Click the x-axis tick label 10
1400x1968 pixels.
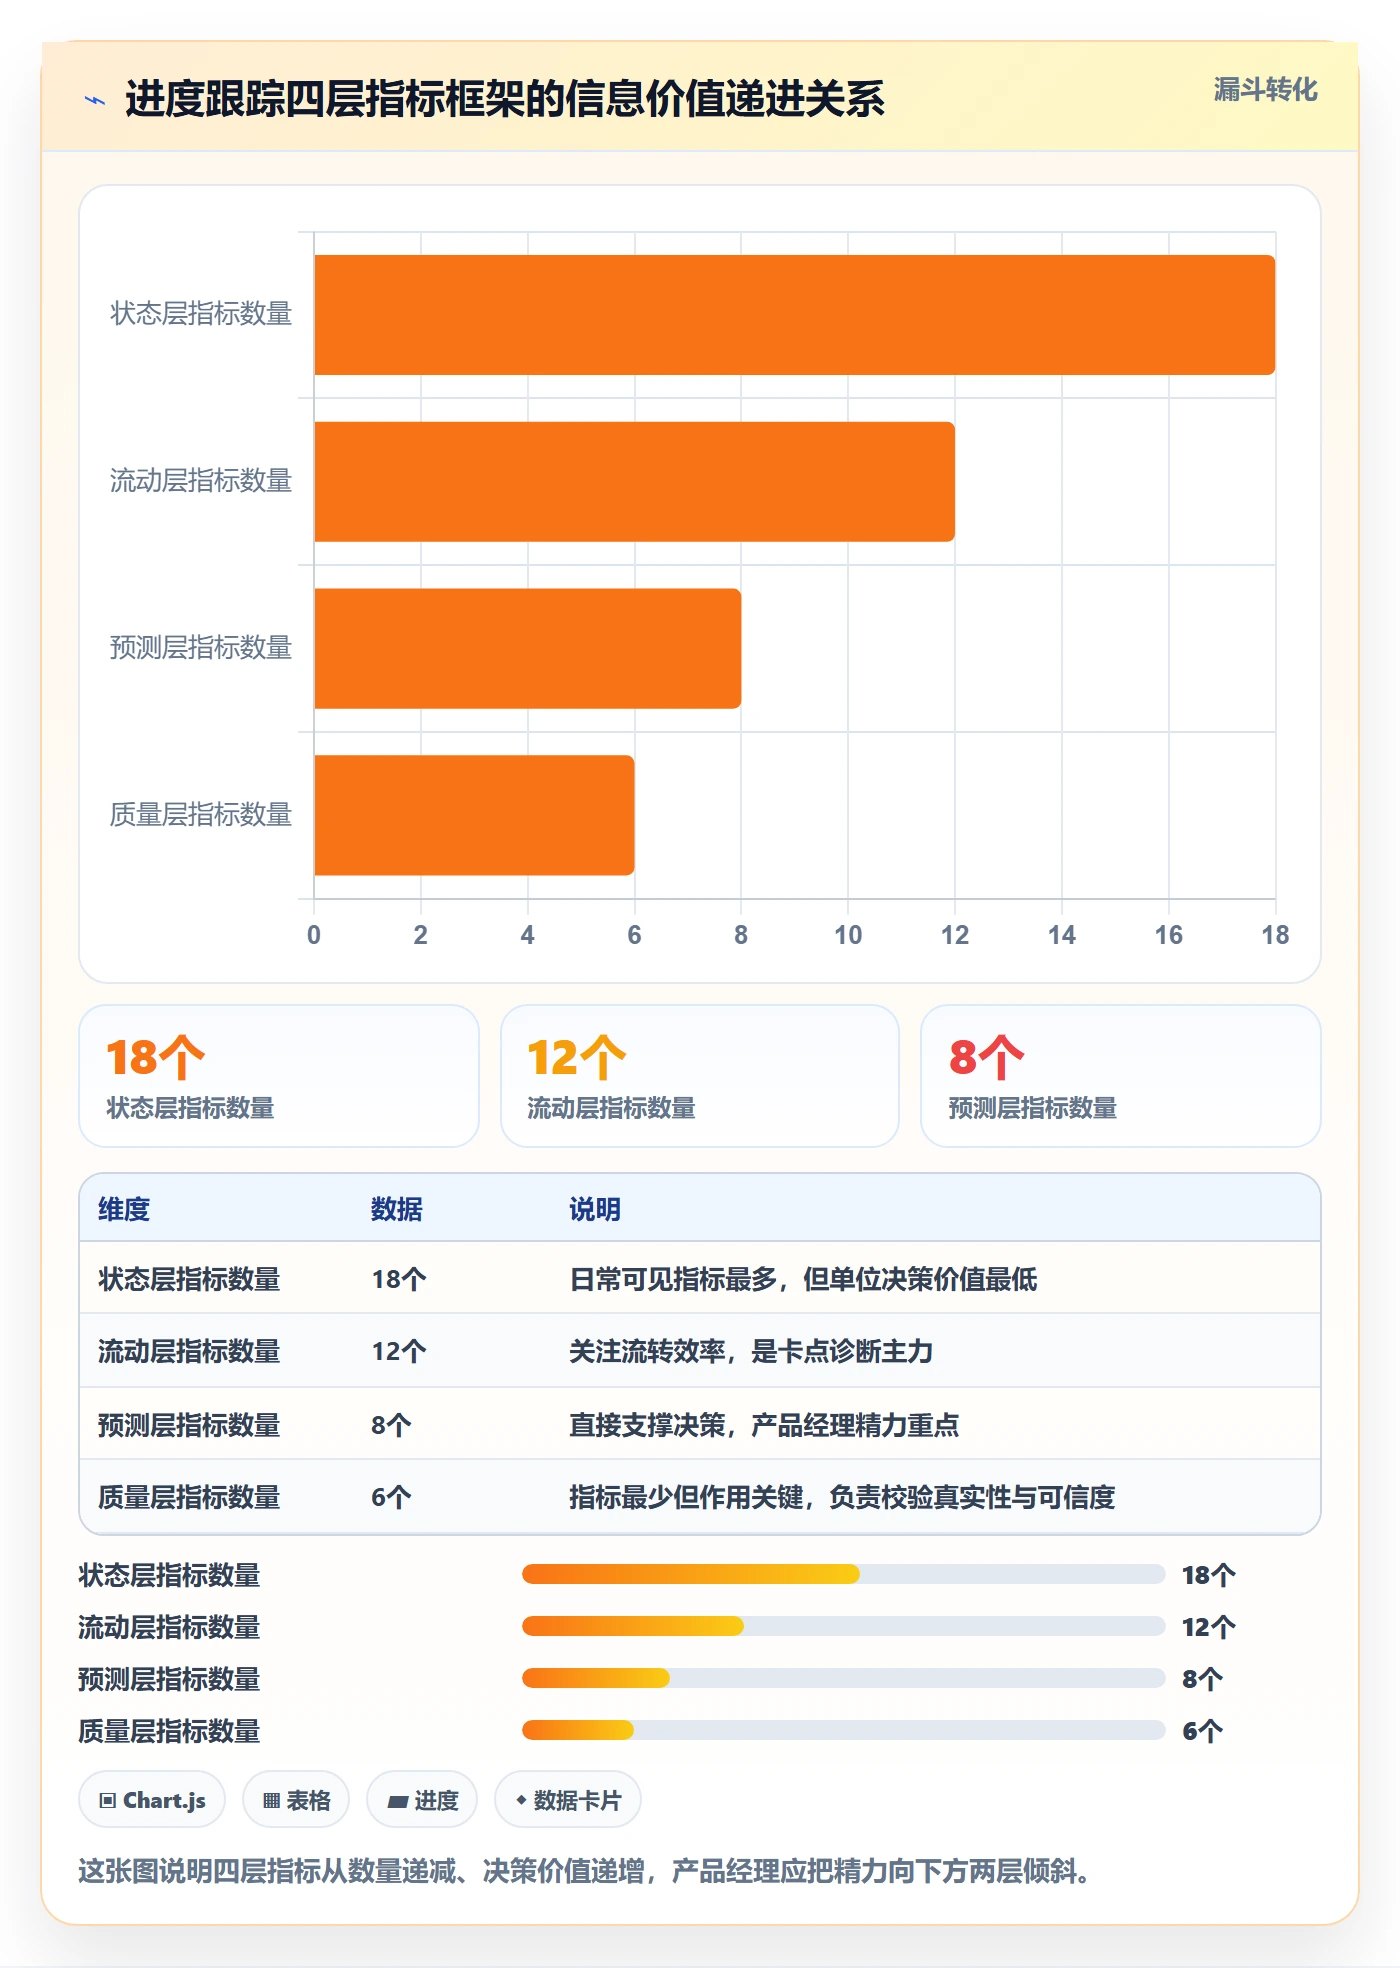click(848, 935)
